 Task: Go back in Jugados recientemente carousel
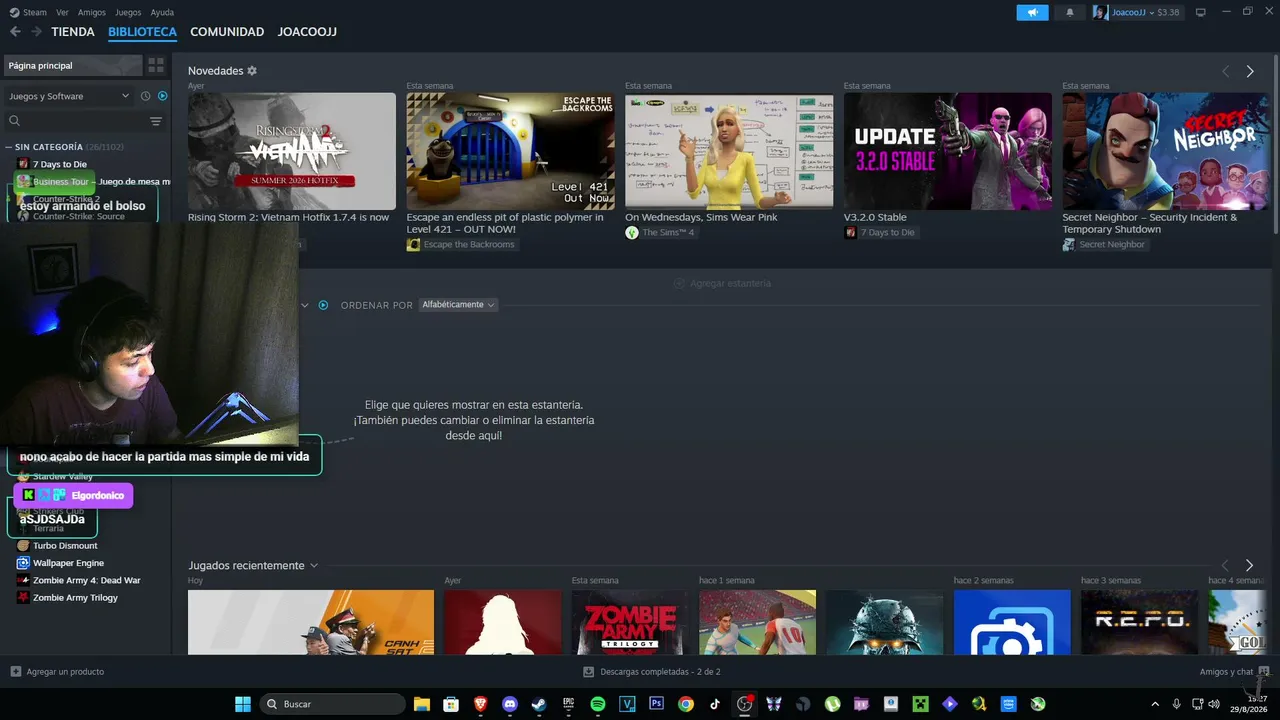(x=1225, y=565)
